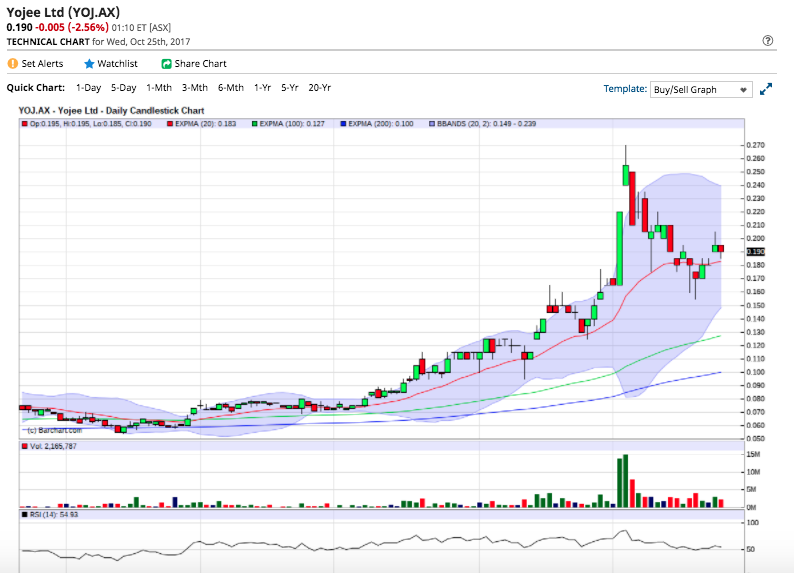Click the EXPMA (100): 0.127 legend text

(x=292, y=124)
